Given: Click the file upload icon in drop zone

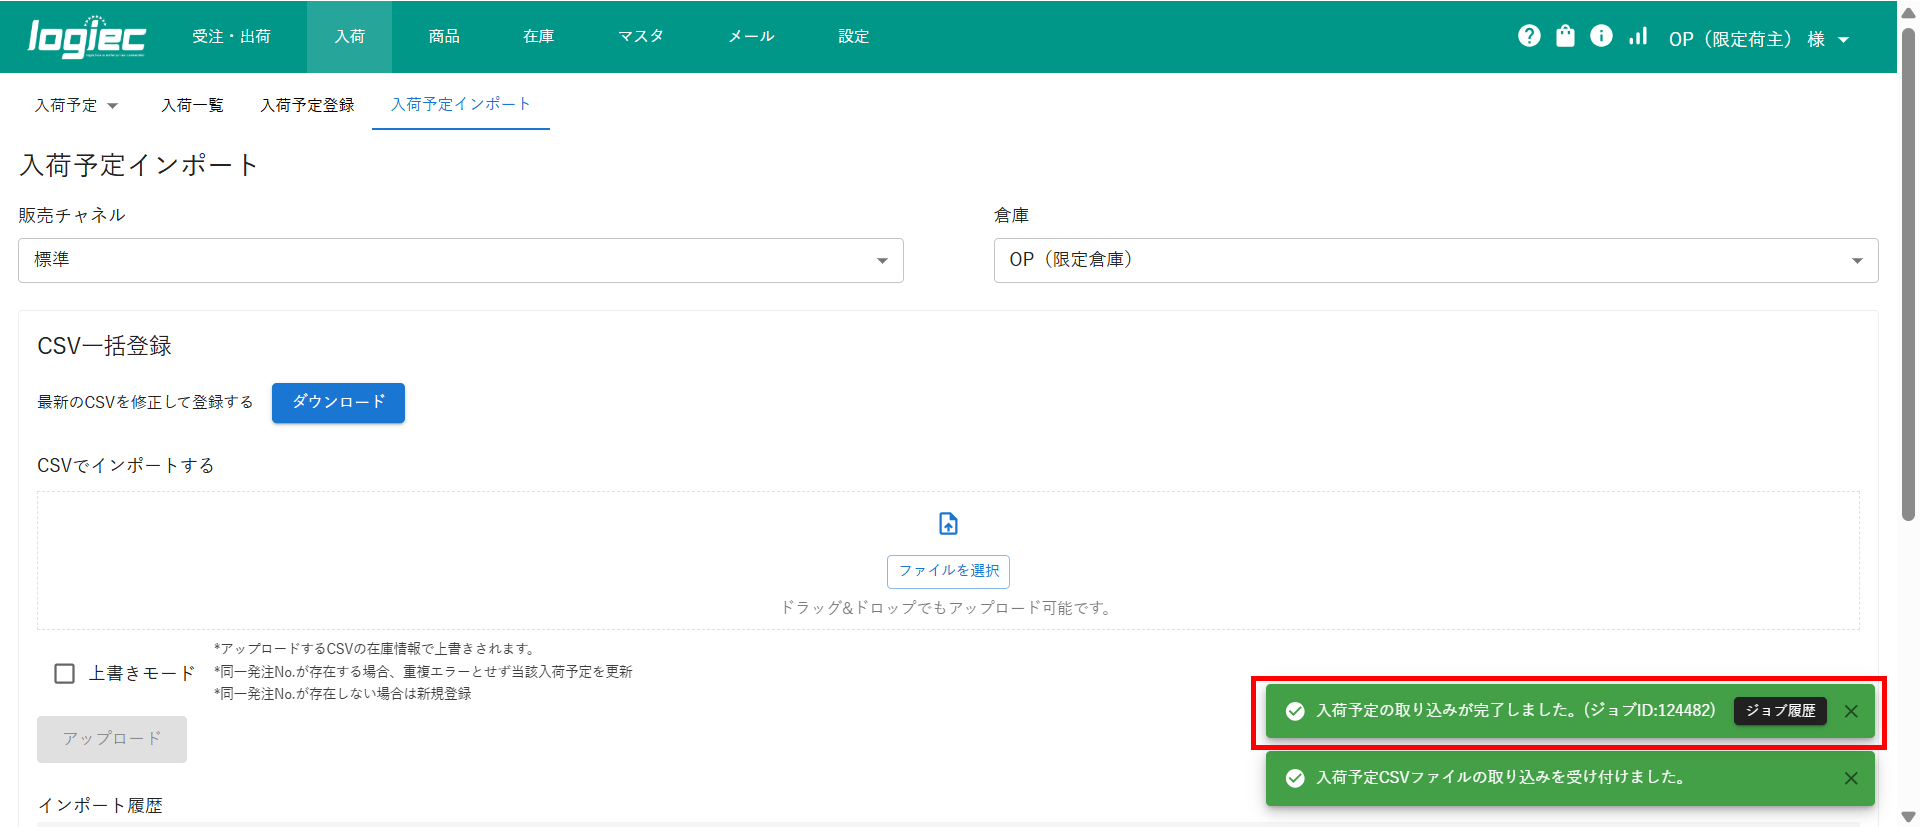Looking at the screenshot, I should click(x=948, y=524).
